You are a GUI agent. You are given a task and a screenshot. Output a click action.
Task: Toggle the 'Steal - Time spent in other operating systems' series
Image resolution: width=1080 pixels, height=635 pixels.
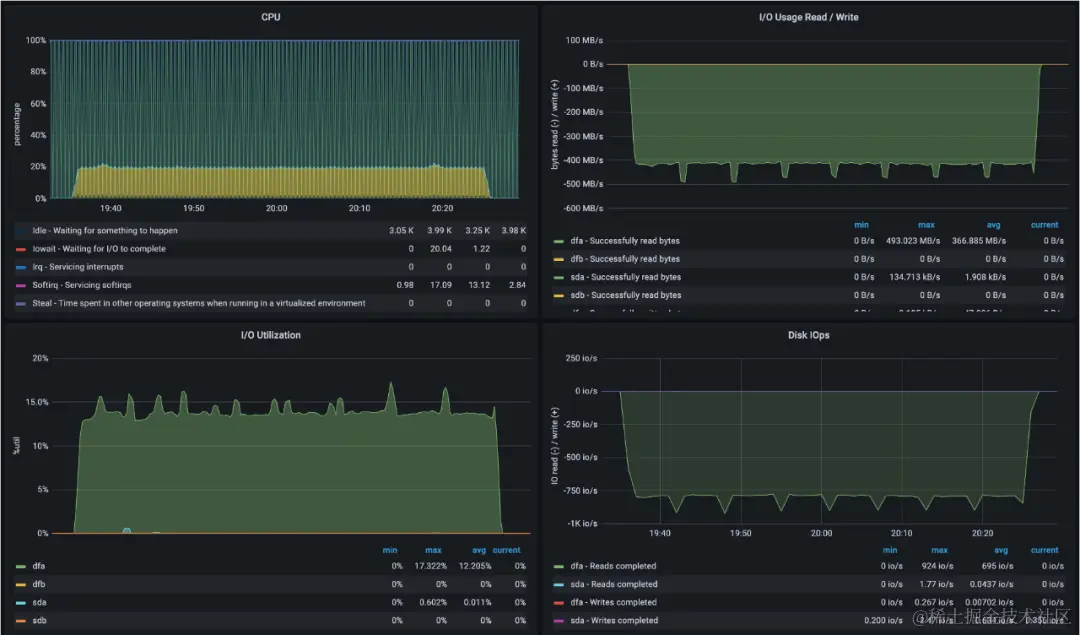(x=199, y=303)
